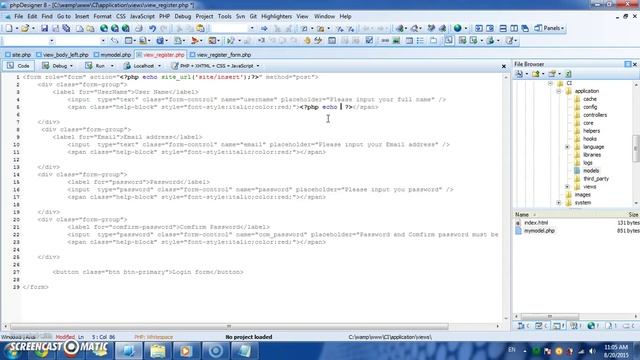
Task: Click the media player taskbar icon
Action: (x=185, y=351)
